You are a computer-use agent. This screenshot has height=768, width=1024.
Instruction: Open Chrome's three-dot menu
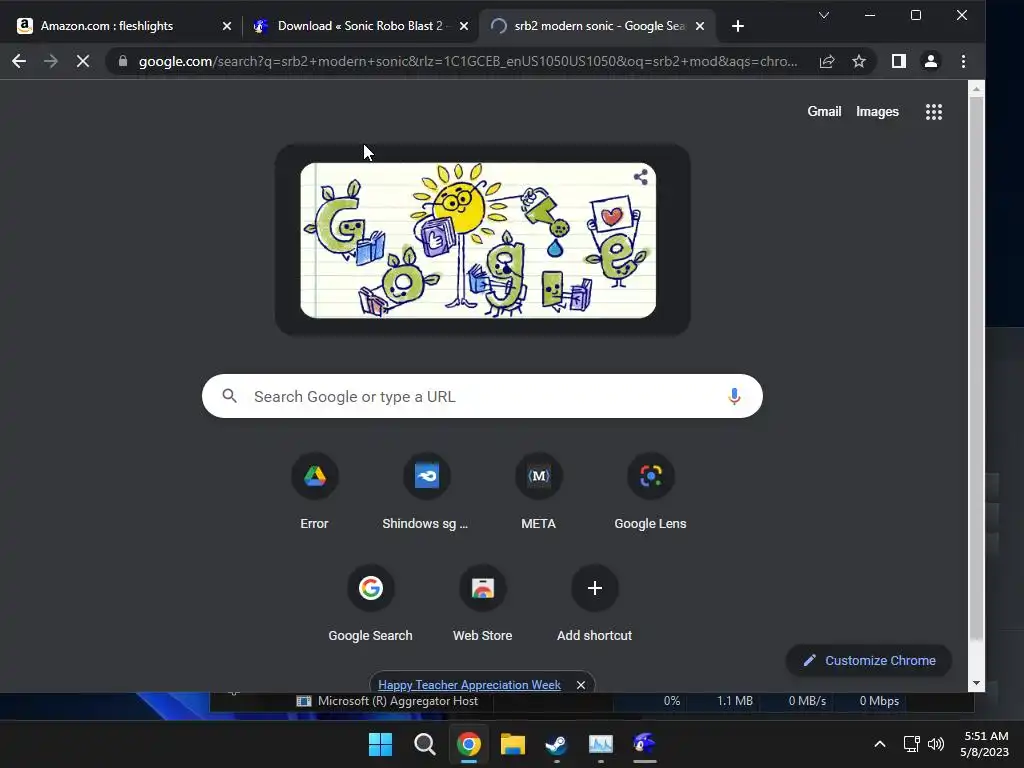(x=963, y=61)
